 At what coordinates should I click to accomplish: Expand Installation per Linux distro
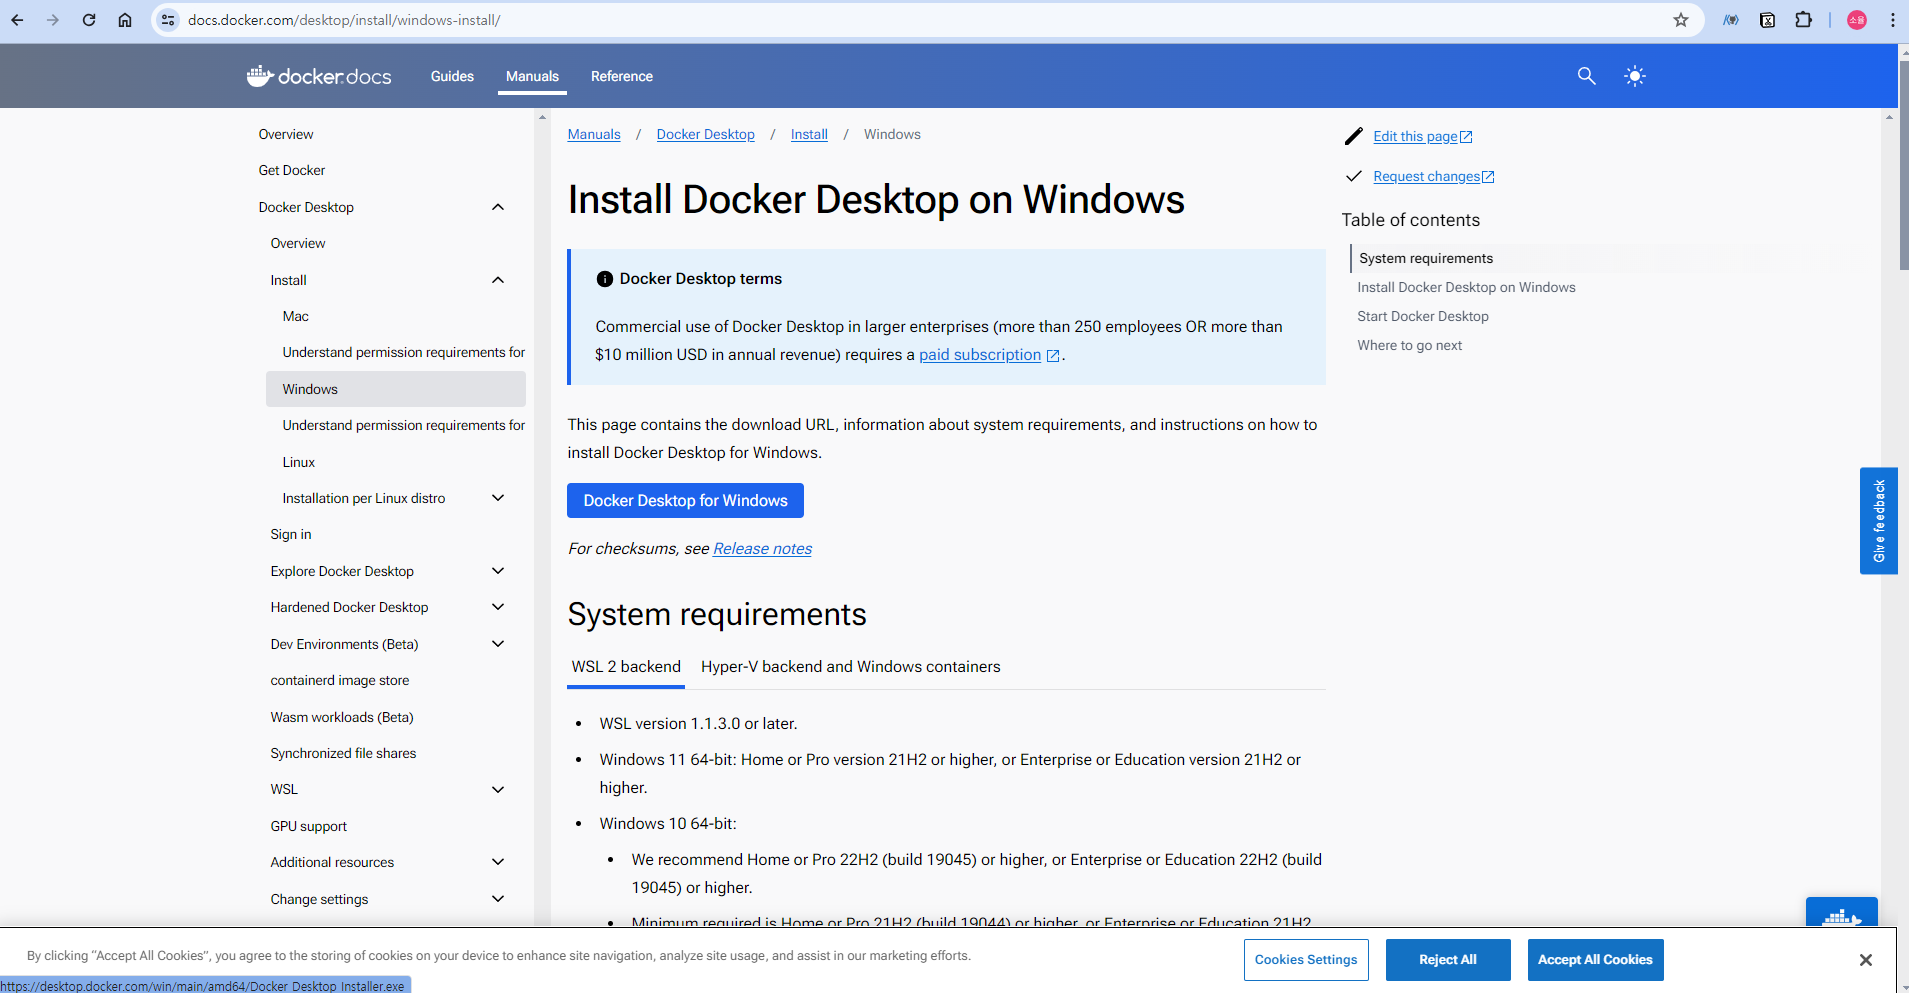pos(498,498)
